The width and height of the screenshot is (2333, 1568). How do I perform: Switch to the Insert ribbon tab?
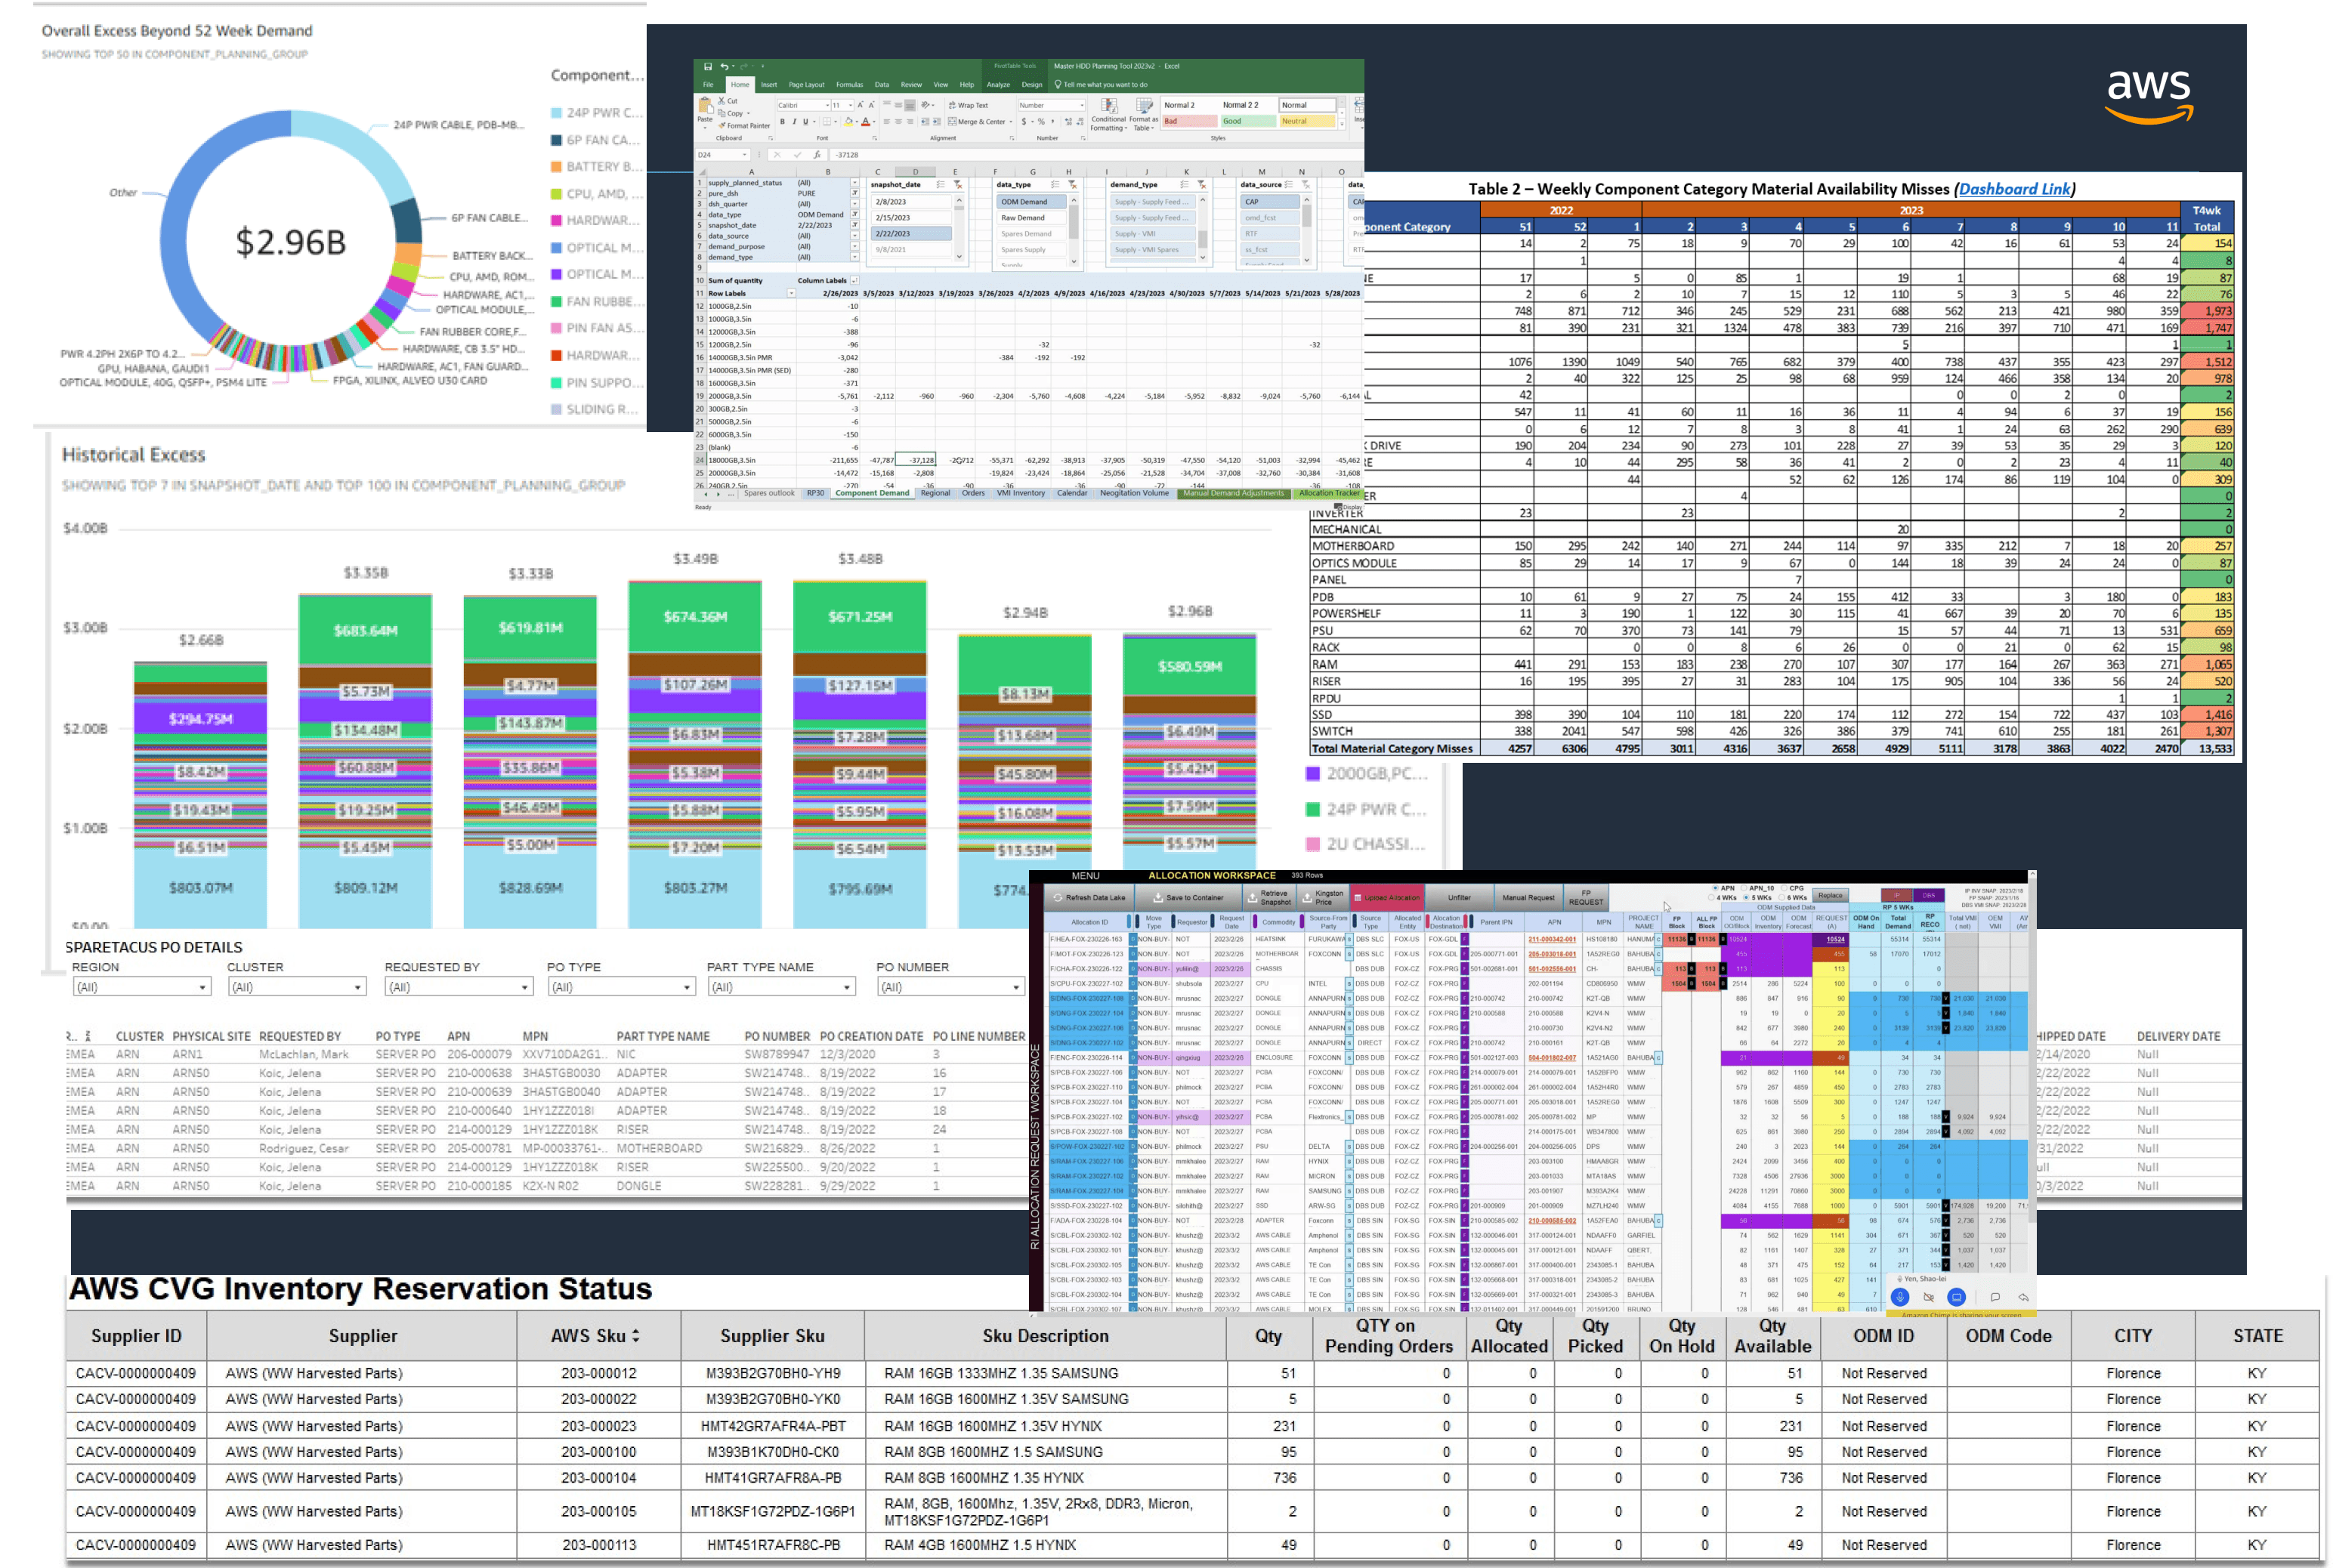tap(769, 85)
